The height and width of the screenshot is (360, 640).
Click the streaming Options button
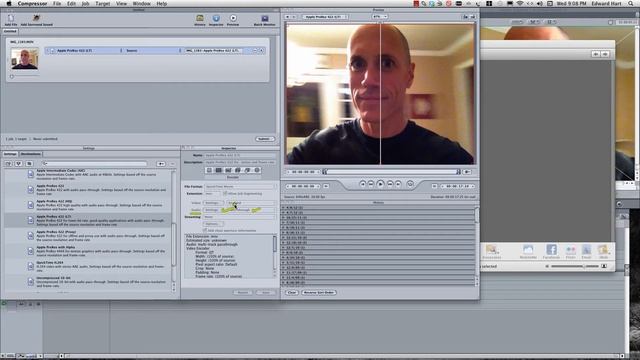(213, 224)
